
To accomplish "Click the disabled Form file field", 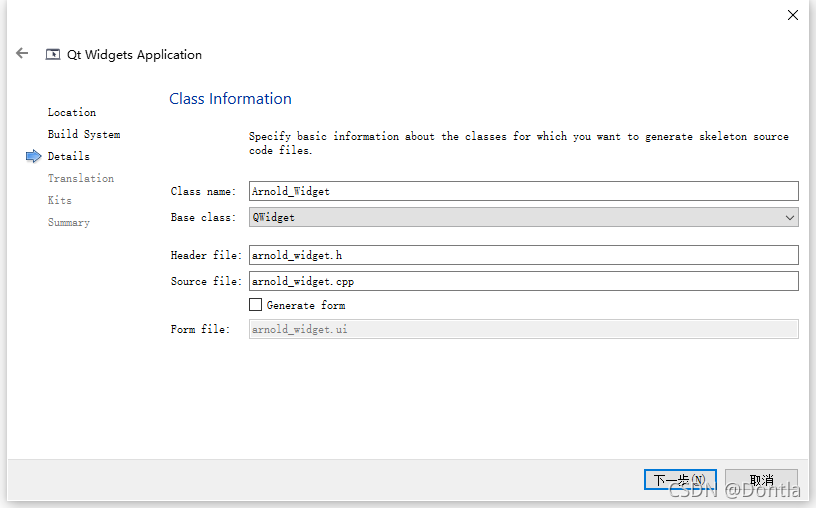I will coord(524,329).
